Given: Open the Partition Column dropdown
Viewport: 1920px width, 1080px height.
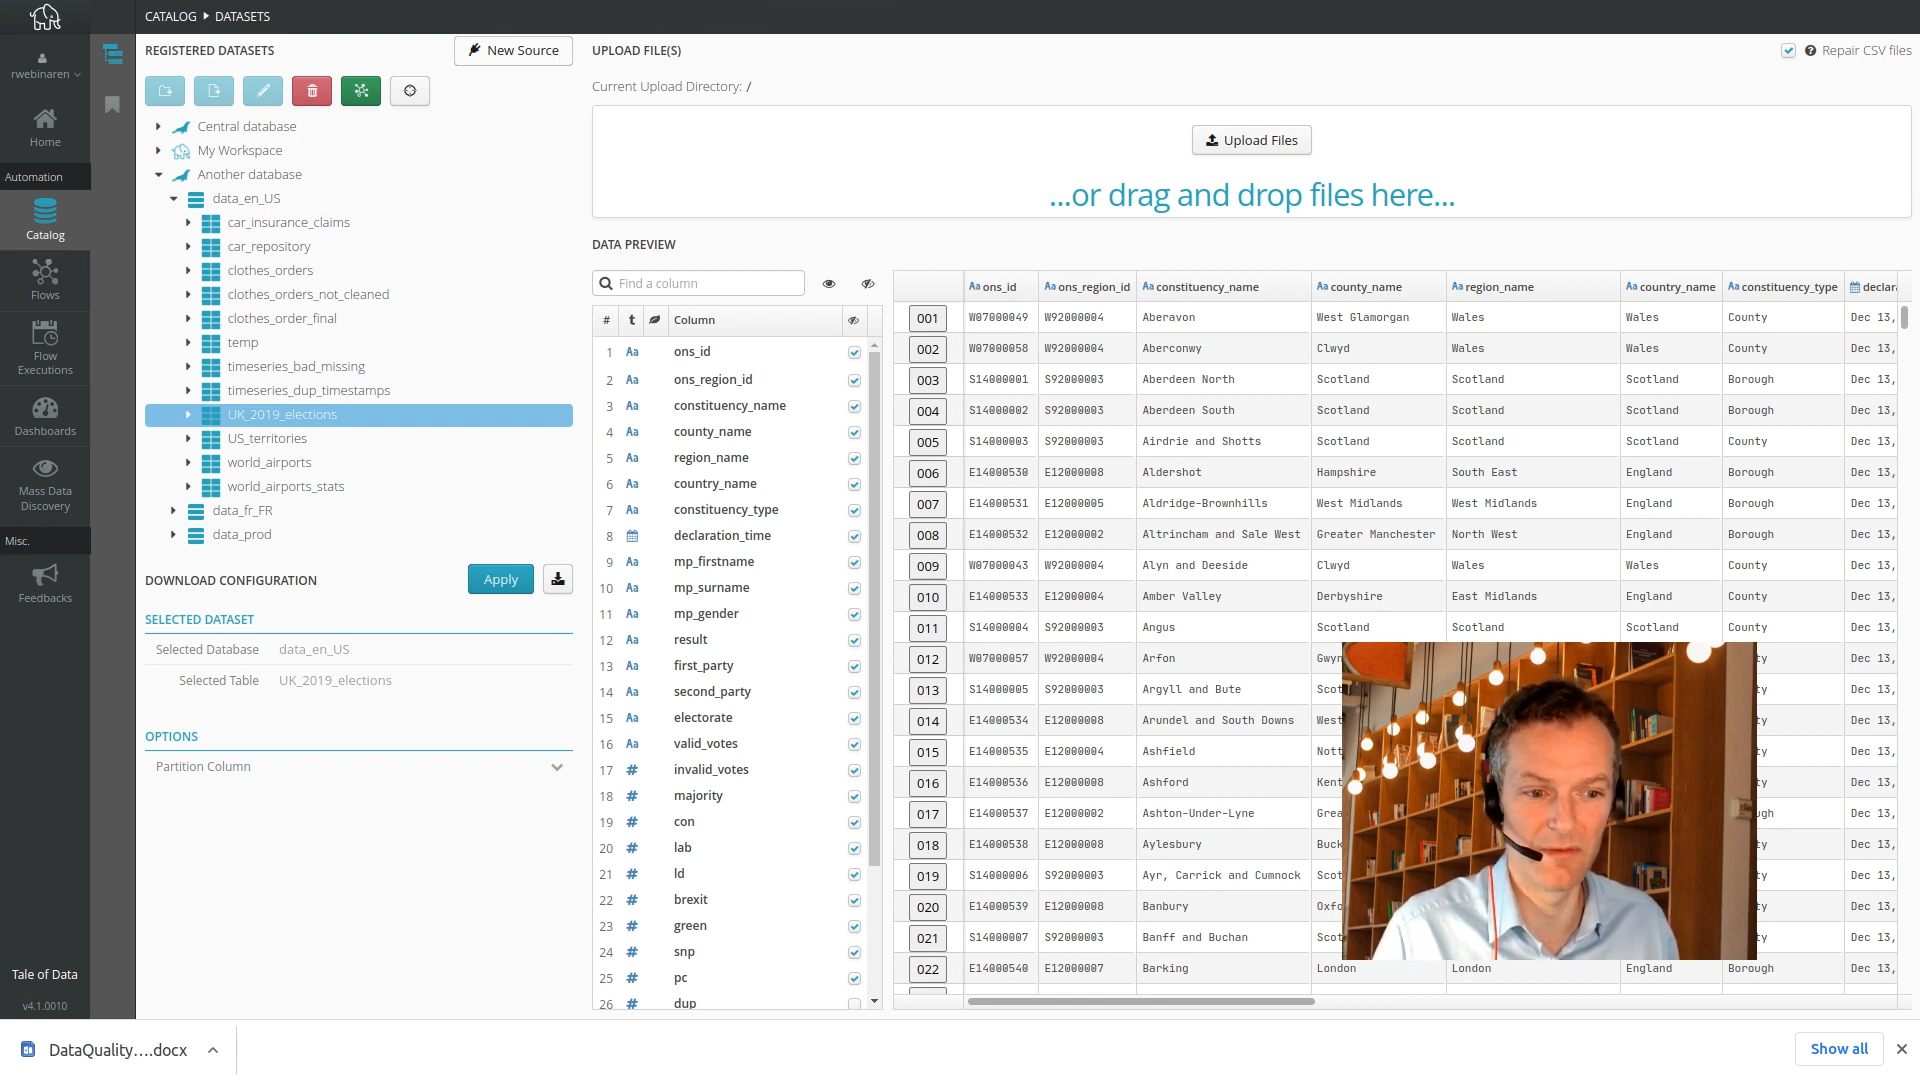Looking at the screenshot, I should (x=358, y=767).
